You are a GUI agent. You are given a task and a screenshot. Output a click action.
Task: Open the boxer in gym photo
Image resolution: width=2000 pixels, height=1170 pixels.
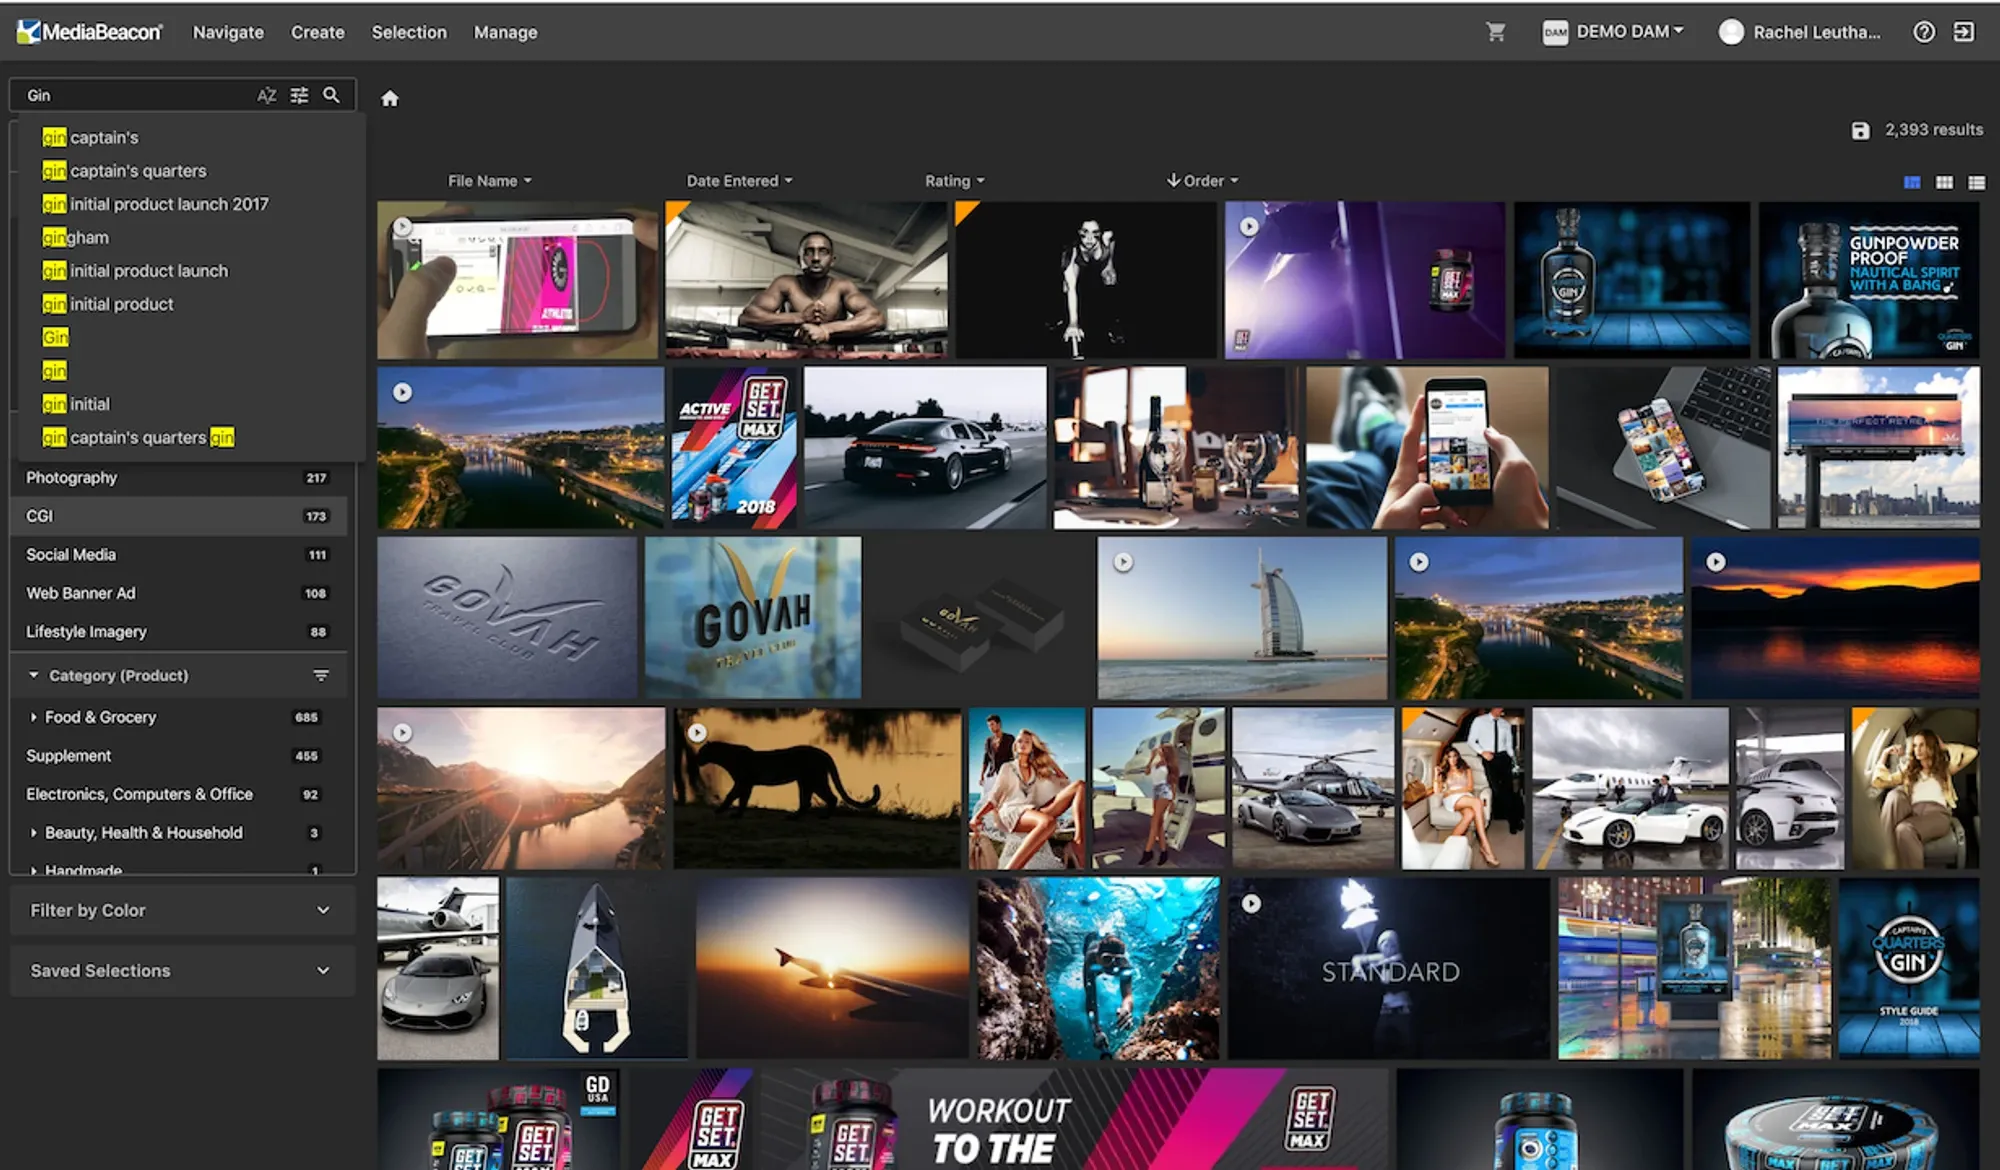(x=806, y=280)
